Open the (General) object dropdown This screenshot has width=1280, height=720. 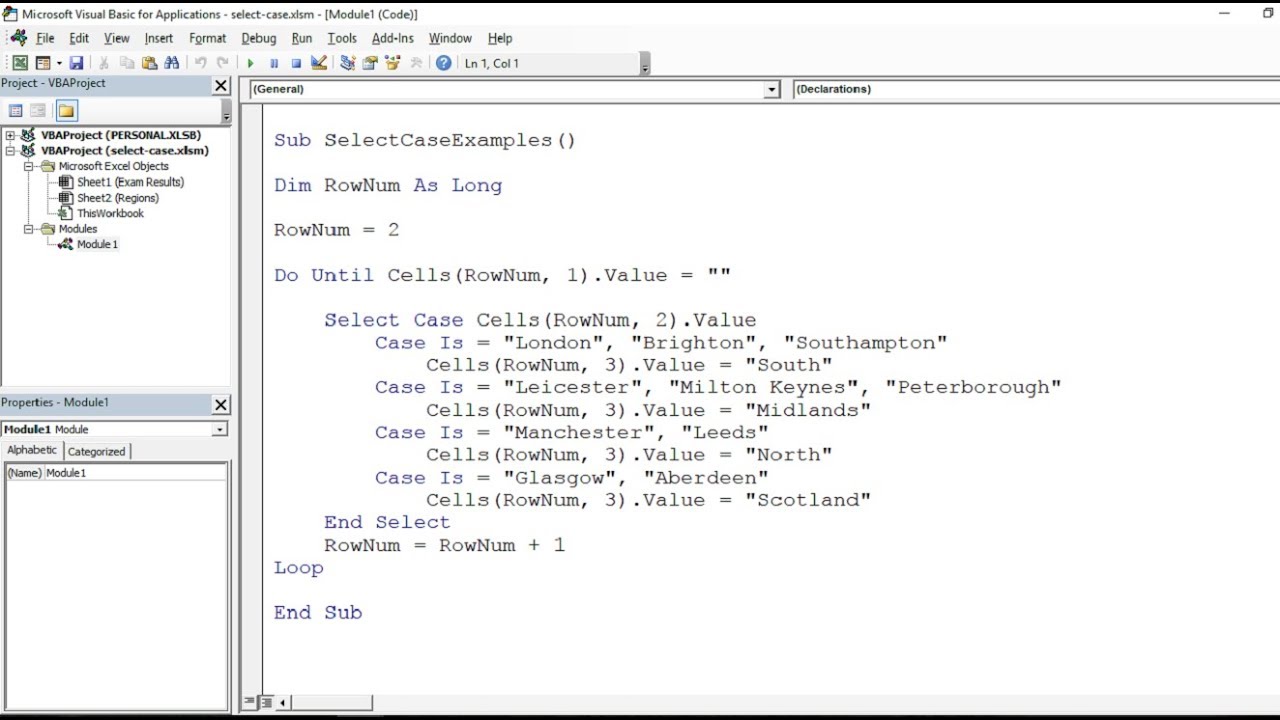772,90
